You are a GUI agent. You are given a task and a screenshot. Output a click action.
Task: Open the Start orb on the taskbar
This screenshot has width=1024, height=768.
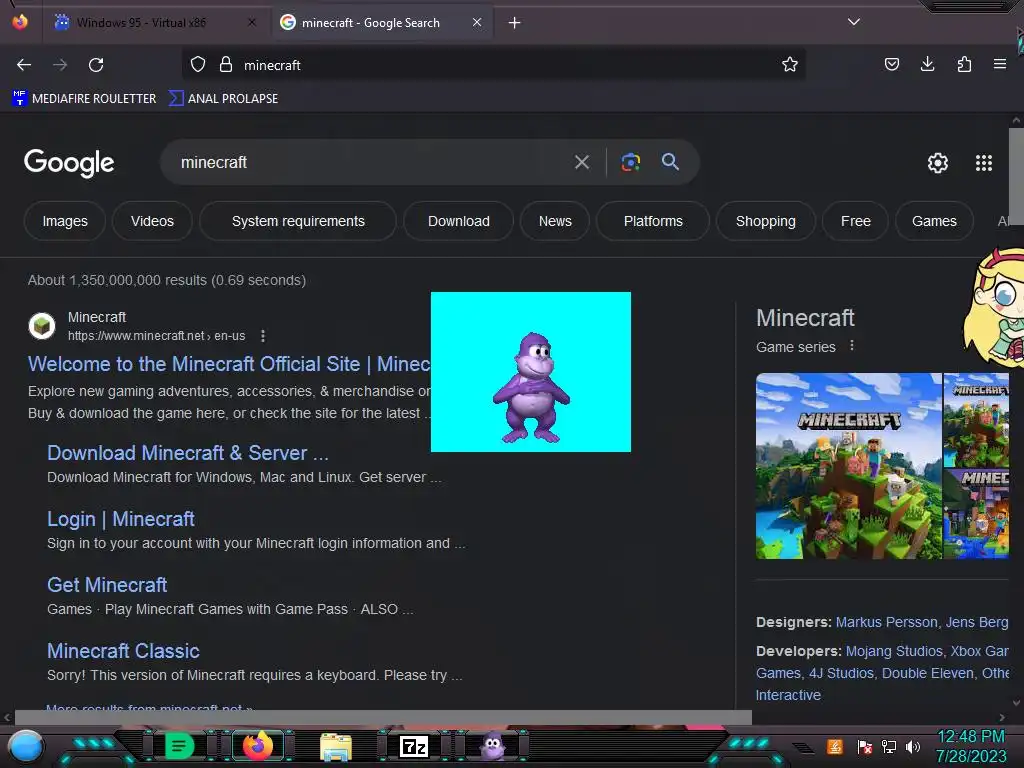coord(26,746)
